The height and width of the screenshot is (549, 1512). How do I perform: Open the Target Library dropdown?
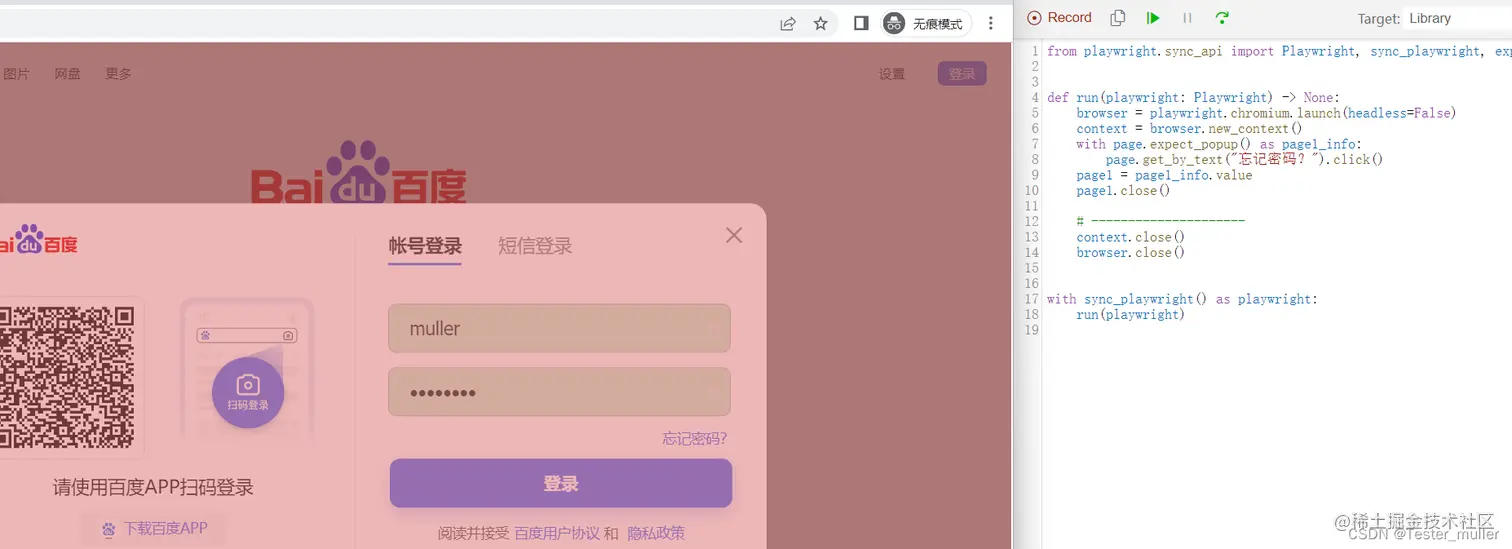[x=1456, y=18]
